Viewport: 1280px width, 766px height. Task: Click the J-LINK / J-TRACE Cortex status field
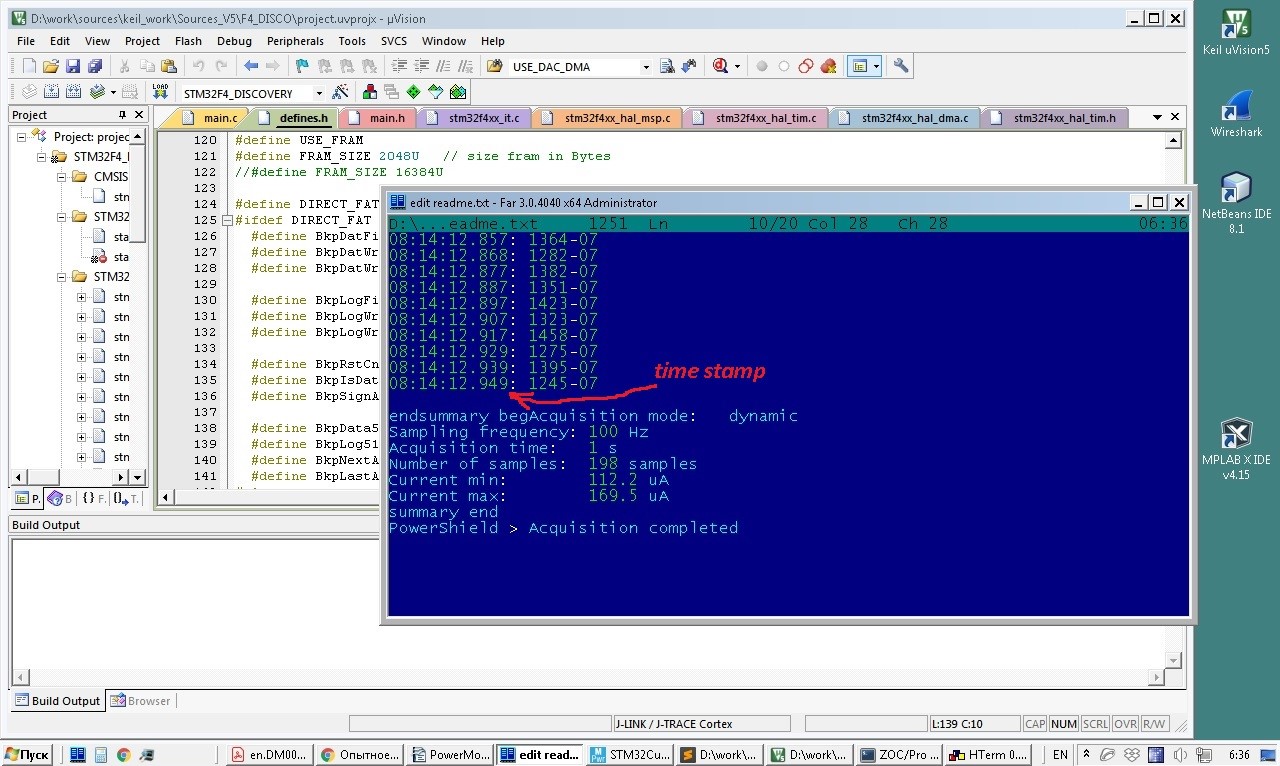tap(701, 724)
